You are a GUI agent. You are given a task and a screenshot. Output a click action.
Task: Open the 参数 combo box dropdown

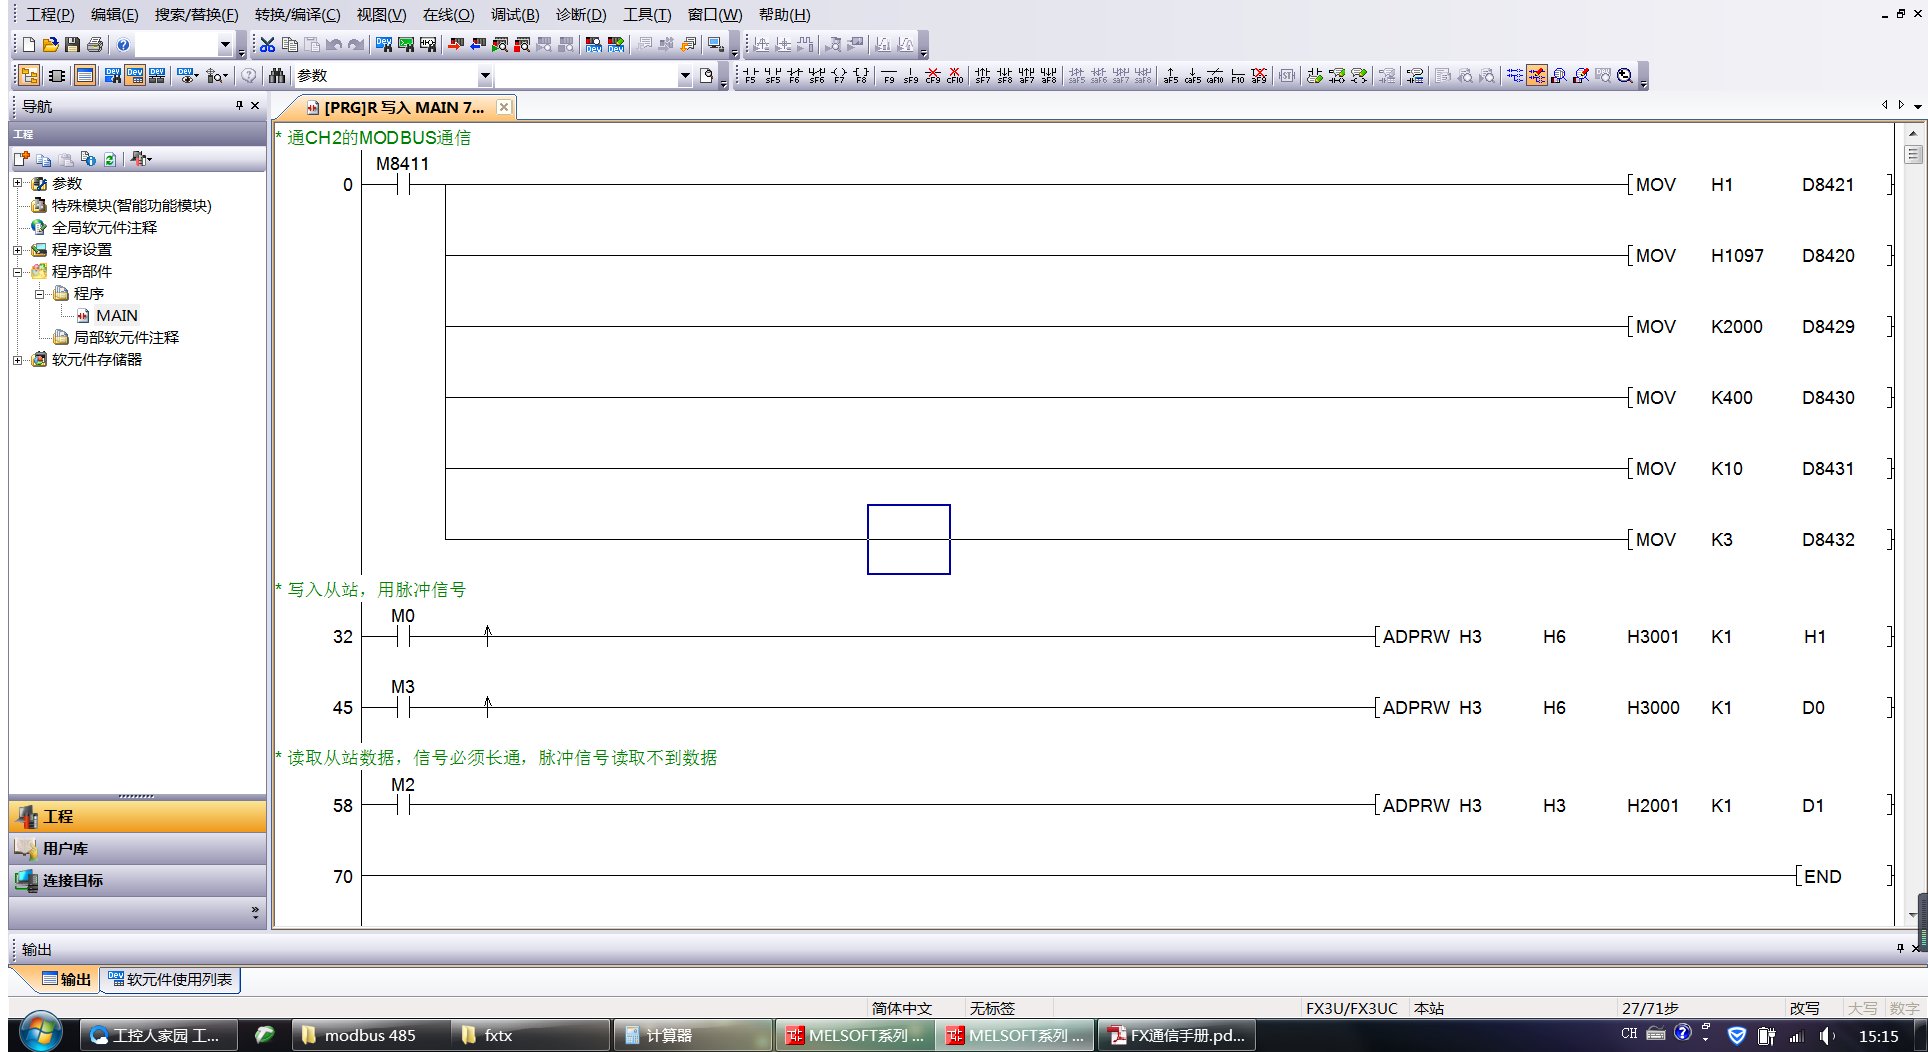485,76
